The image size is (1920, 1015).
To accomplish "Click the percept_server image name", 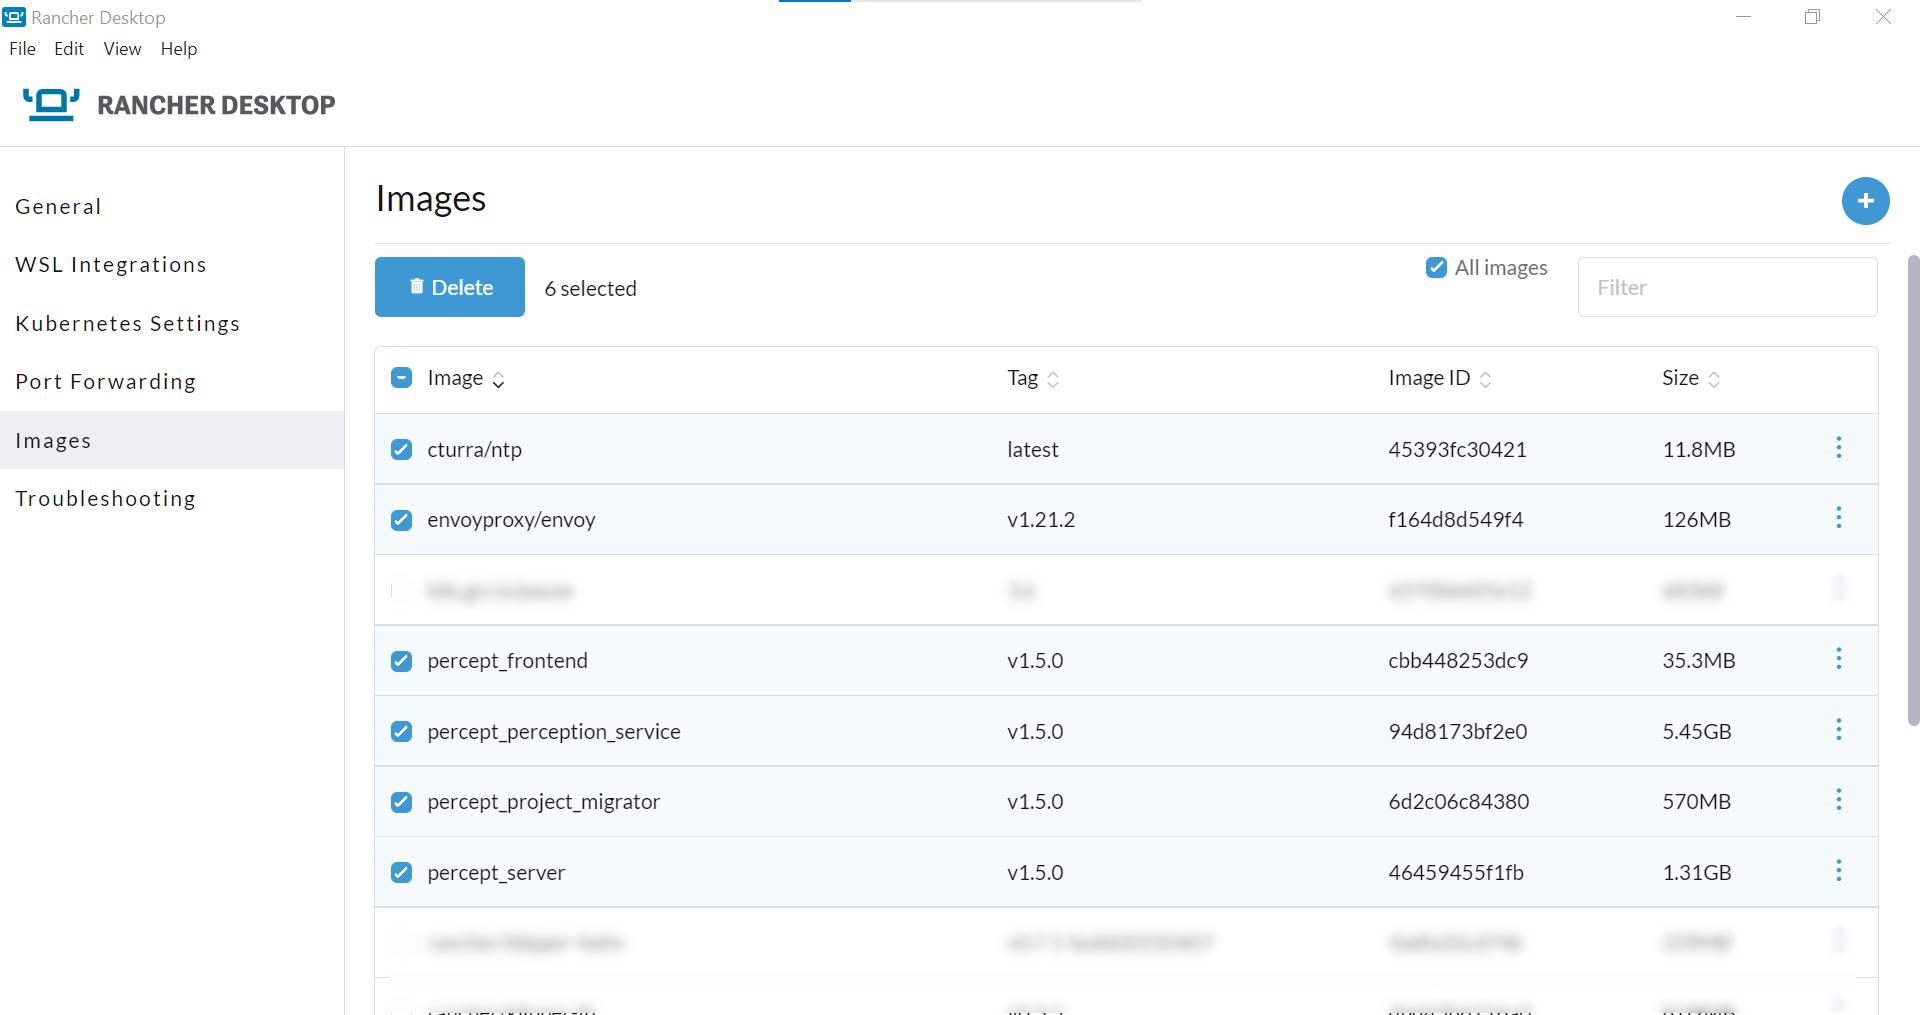I will pos(496,873).
